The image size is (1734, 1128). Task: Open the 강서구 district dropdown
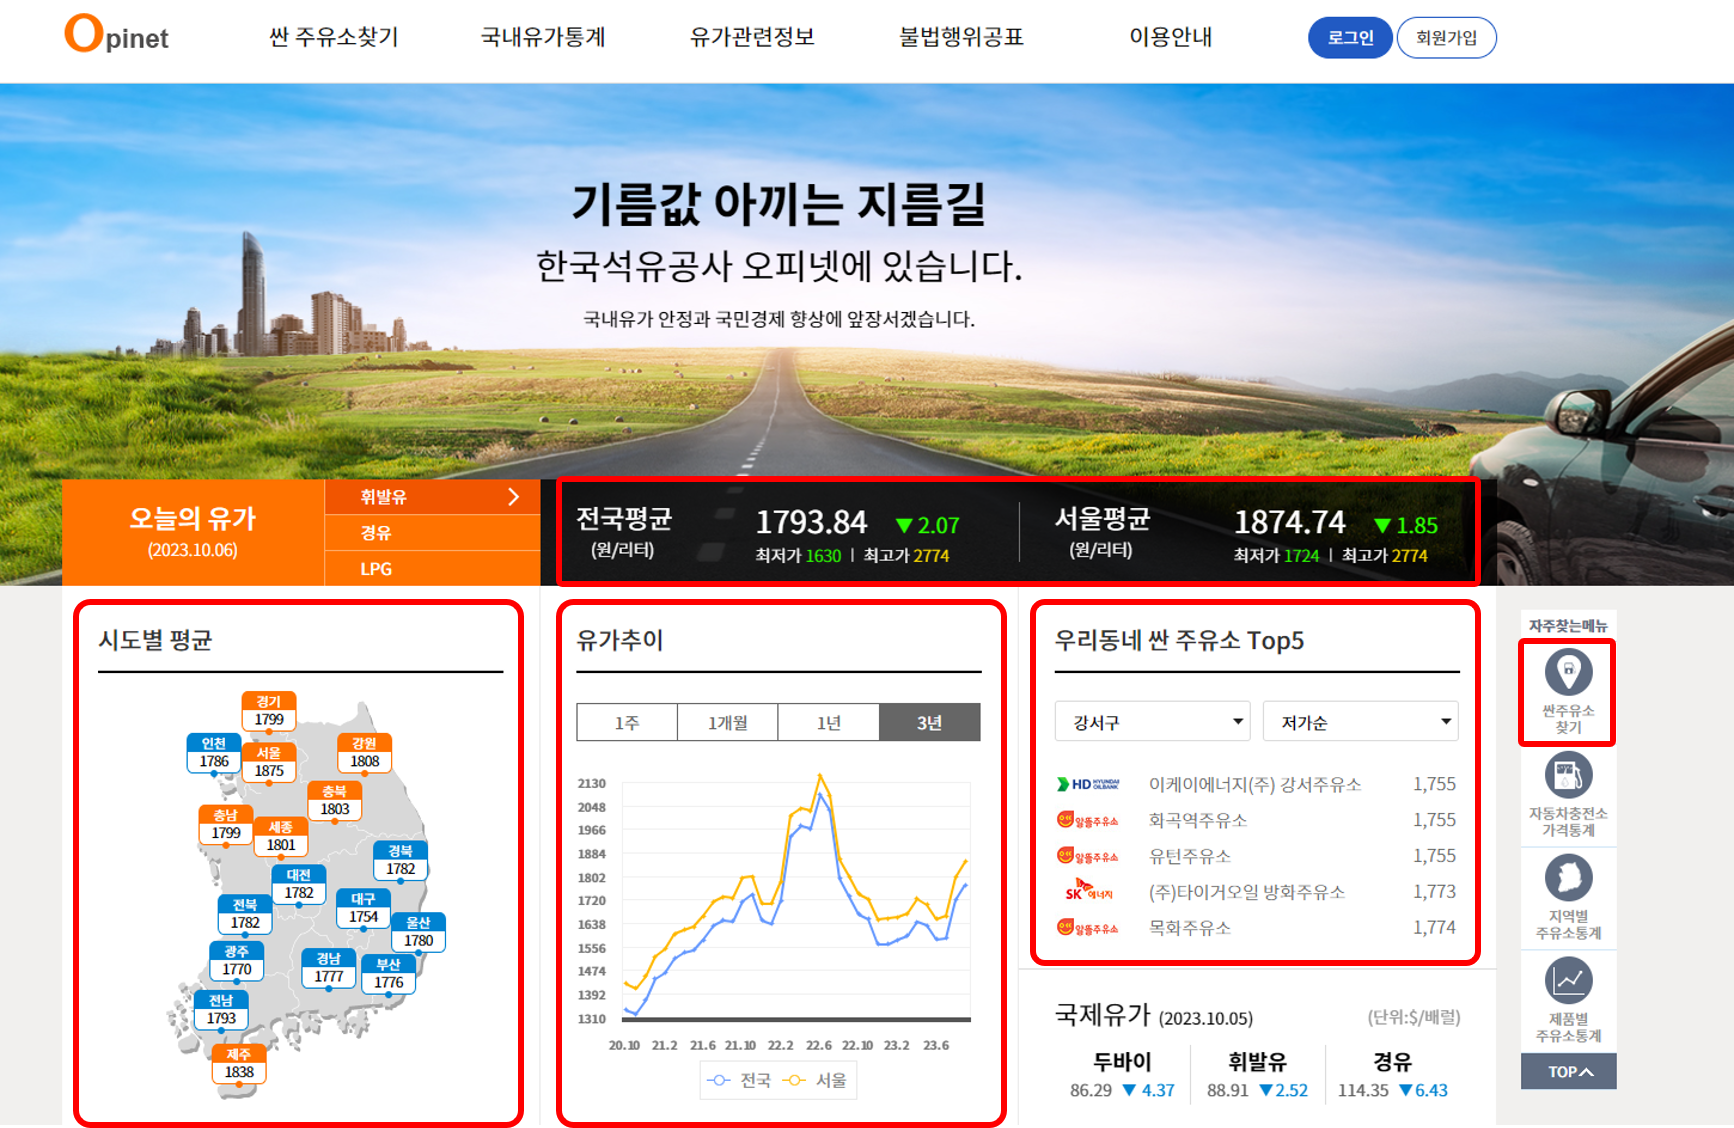pyautogui.click(x=1152, y=721)
